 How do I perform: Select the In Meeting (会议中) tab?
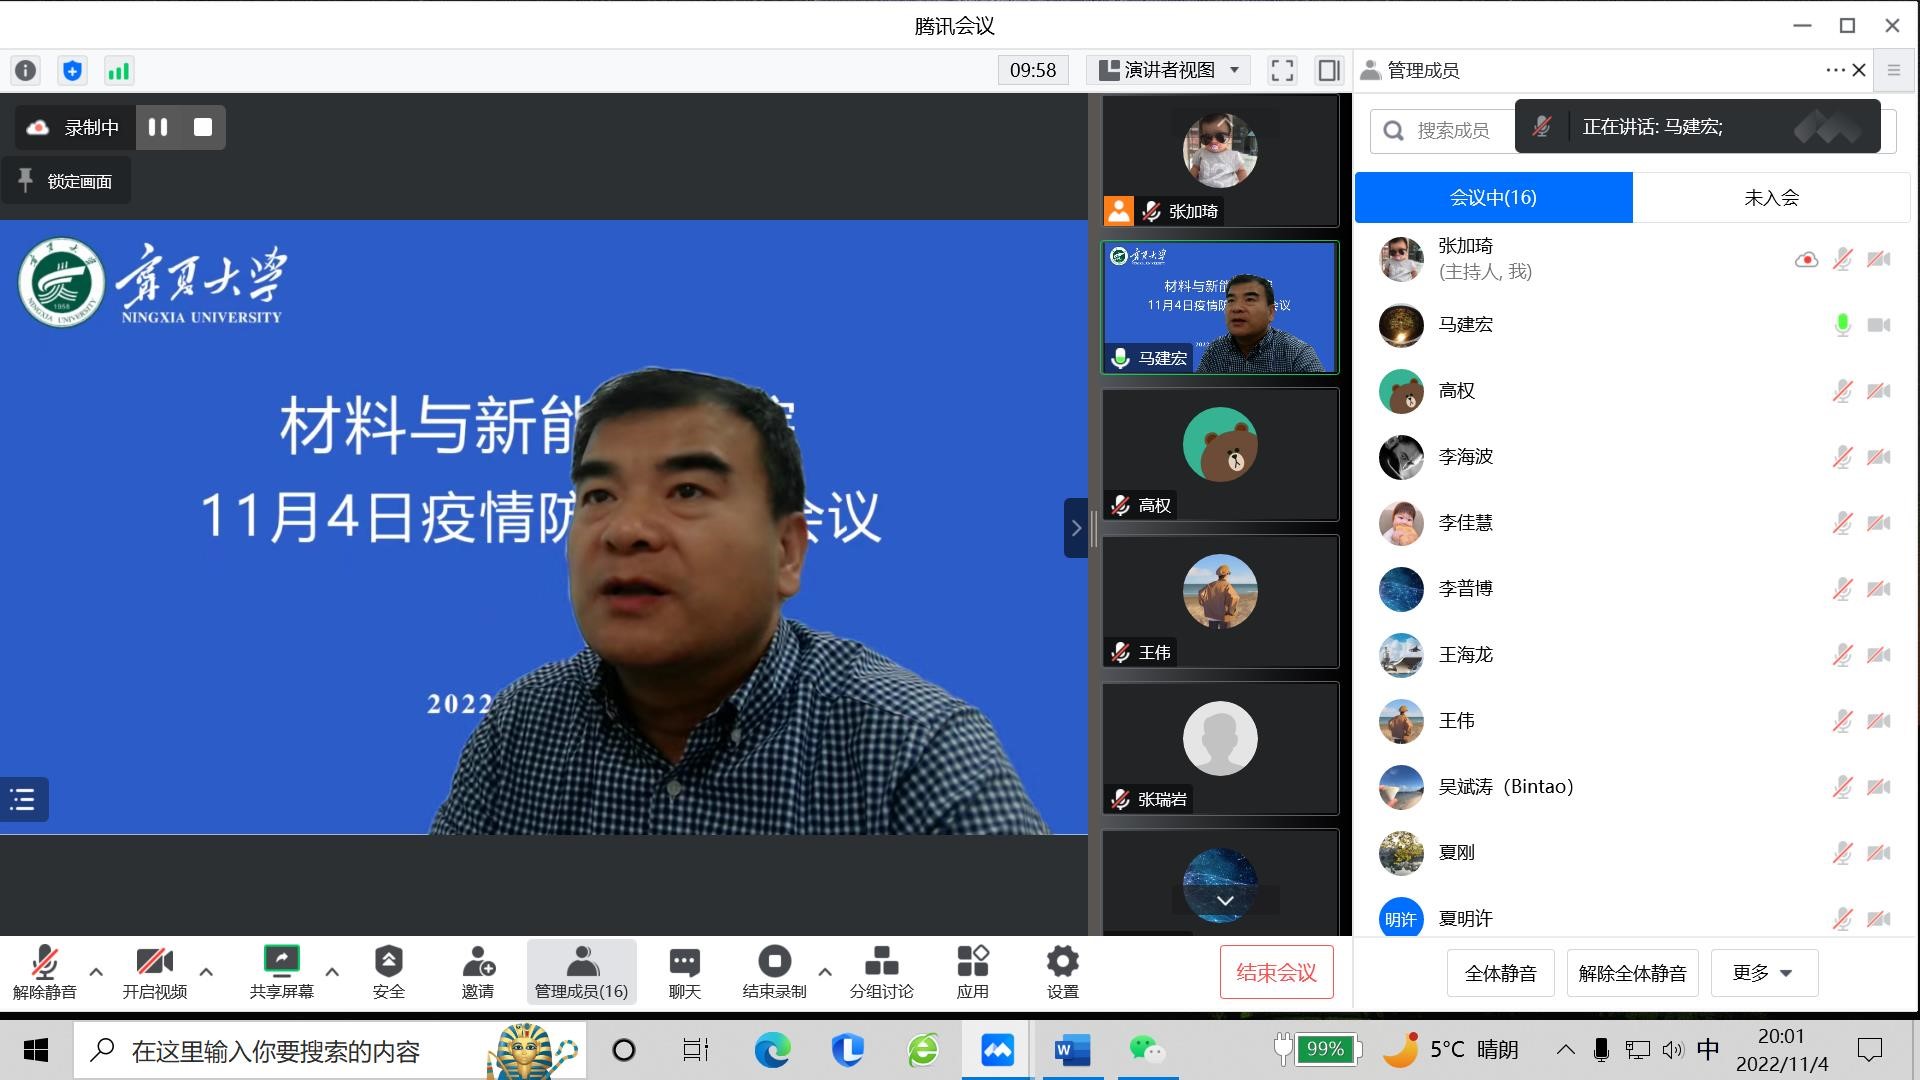point(1493,197)
